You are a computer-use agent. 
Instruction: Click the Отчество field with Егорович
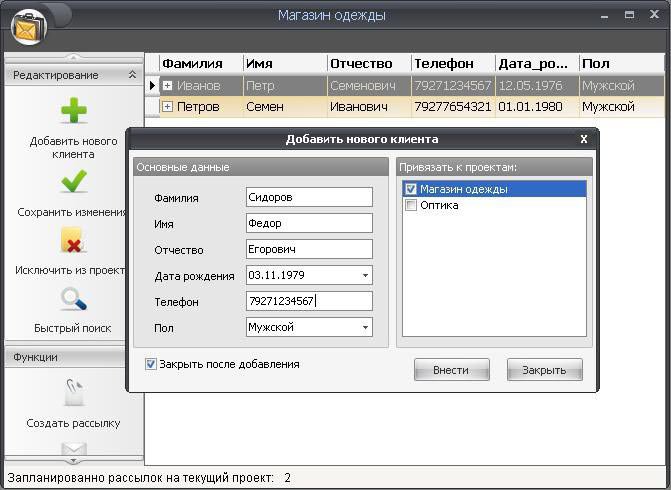click(309, 249)
